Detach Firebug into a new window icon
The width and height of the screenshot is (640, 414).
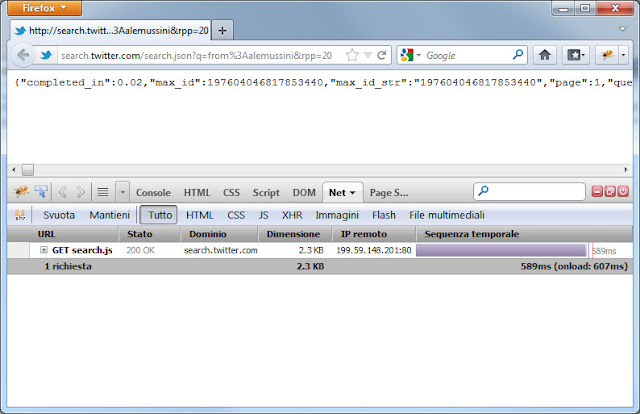pos(610,191)
